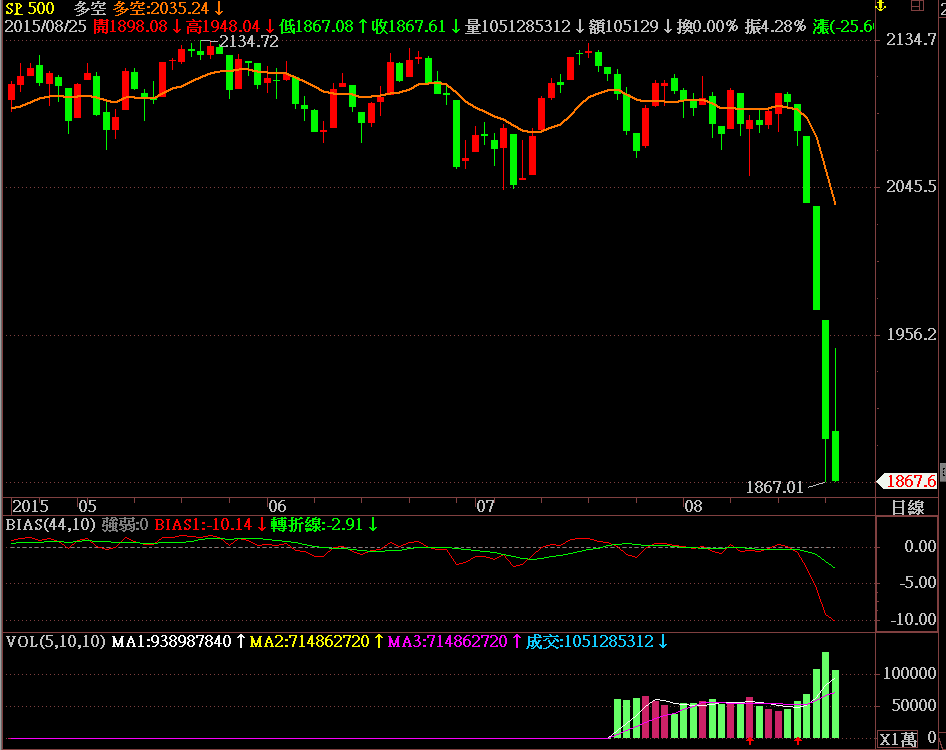Click the 2134.72 high price annotation
The width and height of the screenshot is (946, 750).
(x=249, y=42)
